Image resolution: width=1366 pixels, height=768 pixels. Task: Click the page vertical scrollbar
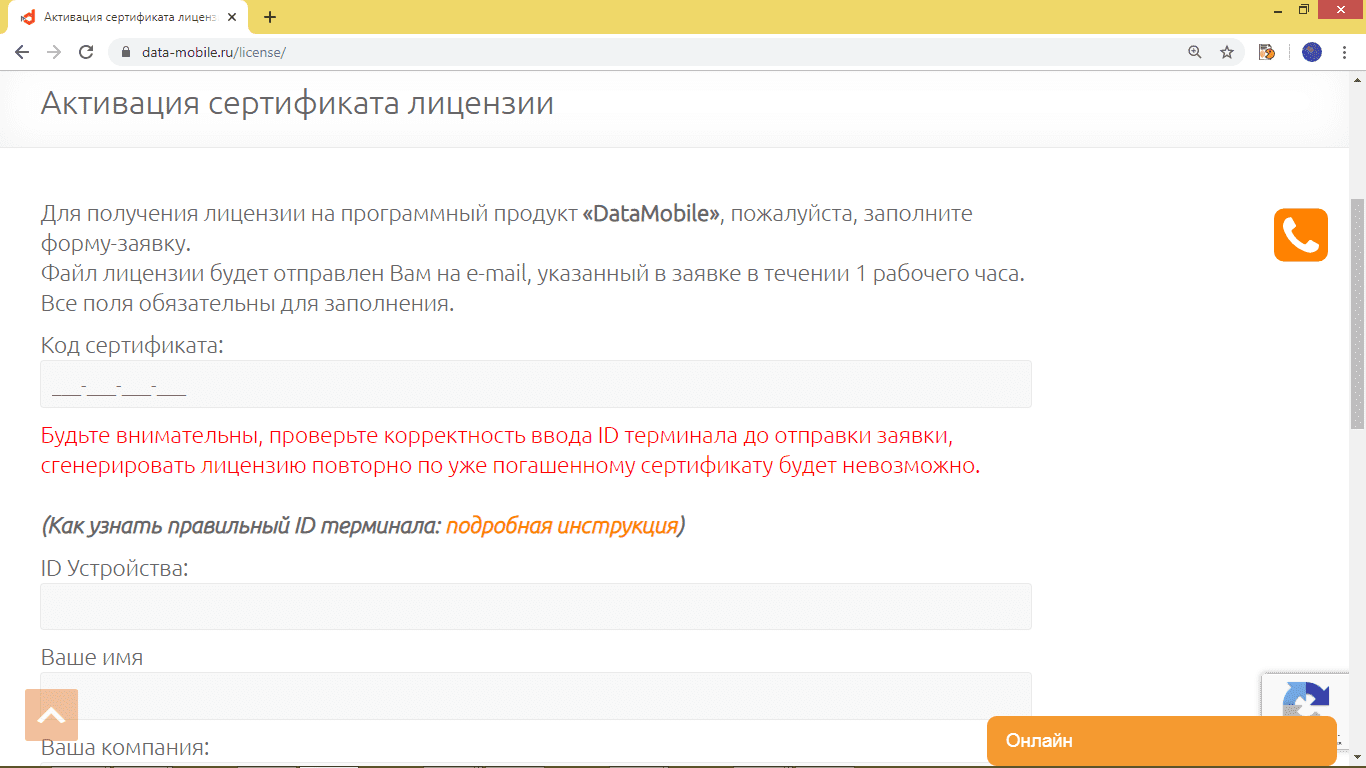coord(1357,315)
